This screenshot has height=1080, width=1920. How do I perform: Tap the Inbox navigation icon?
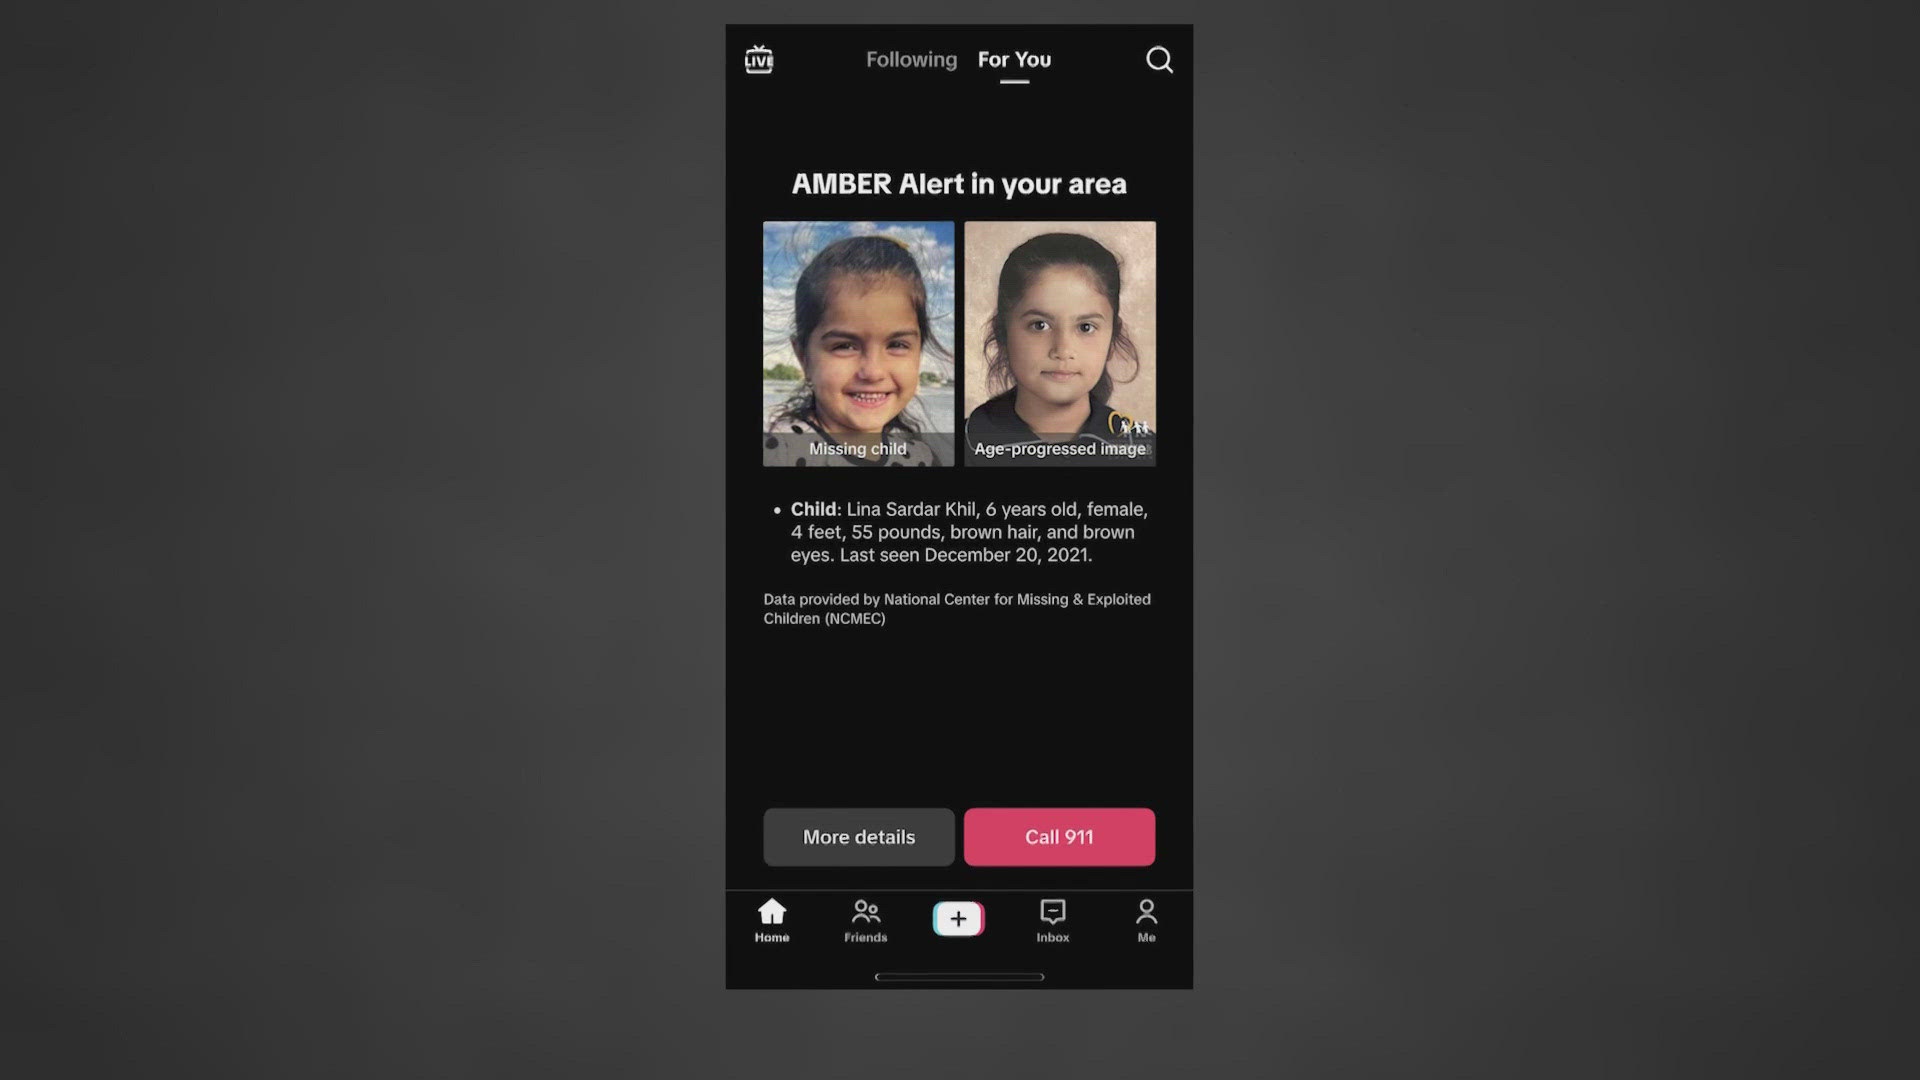(1052, 919)
